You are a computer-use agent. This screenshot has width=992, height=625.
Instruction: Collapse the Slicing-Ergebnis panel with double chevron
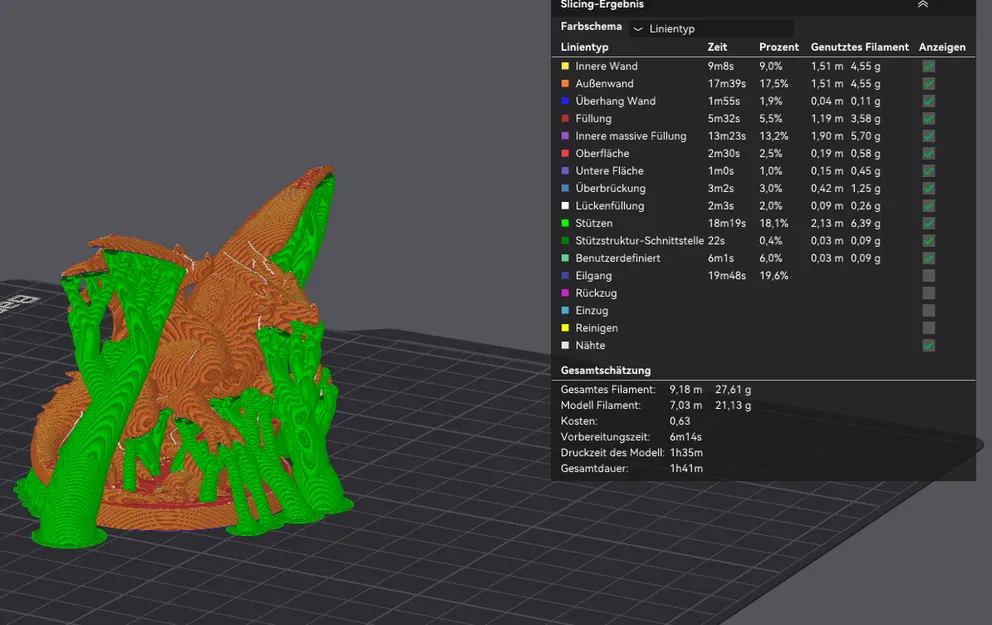pyautogui.click(x=922, y=5)
